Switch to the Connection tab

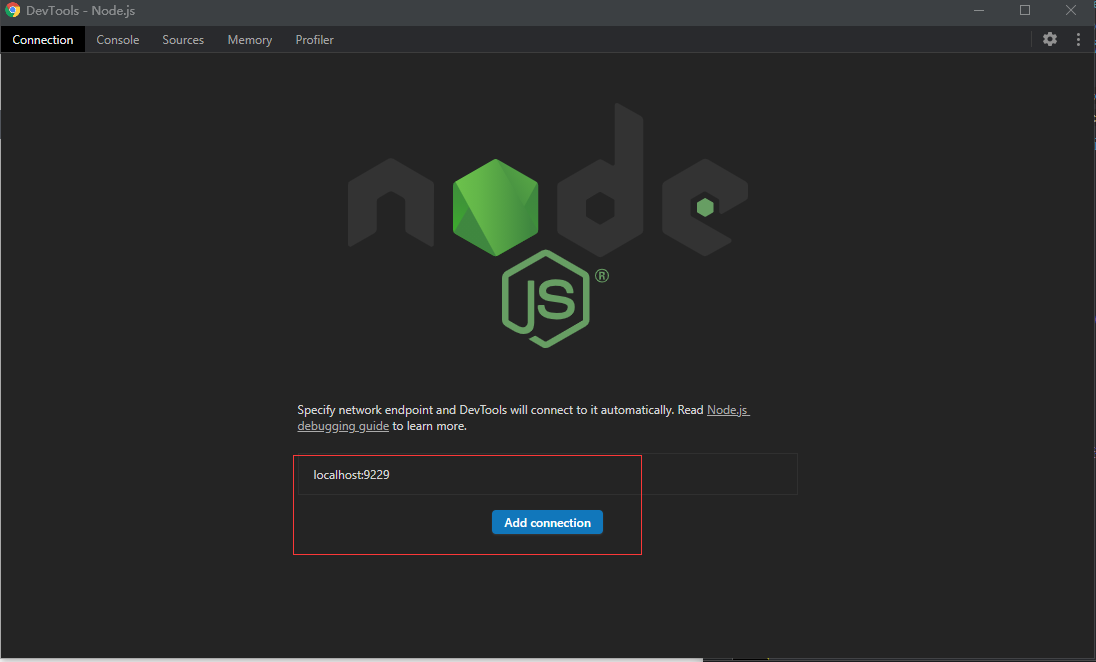coord(43,40)
